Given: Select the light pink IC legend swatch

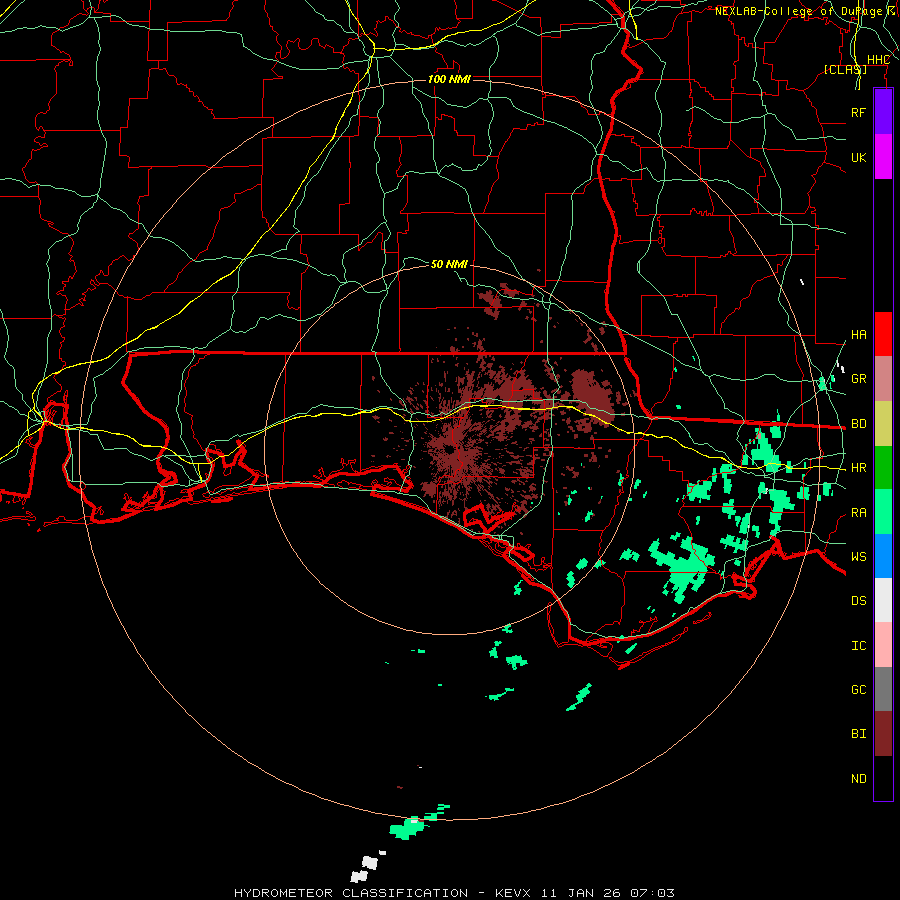Looking at the screenshot, I should point(883,645).
